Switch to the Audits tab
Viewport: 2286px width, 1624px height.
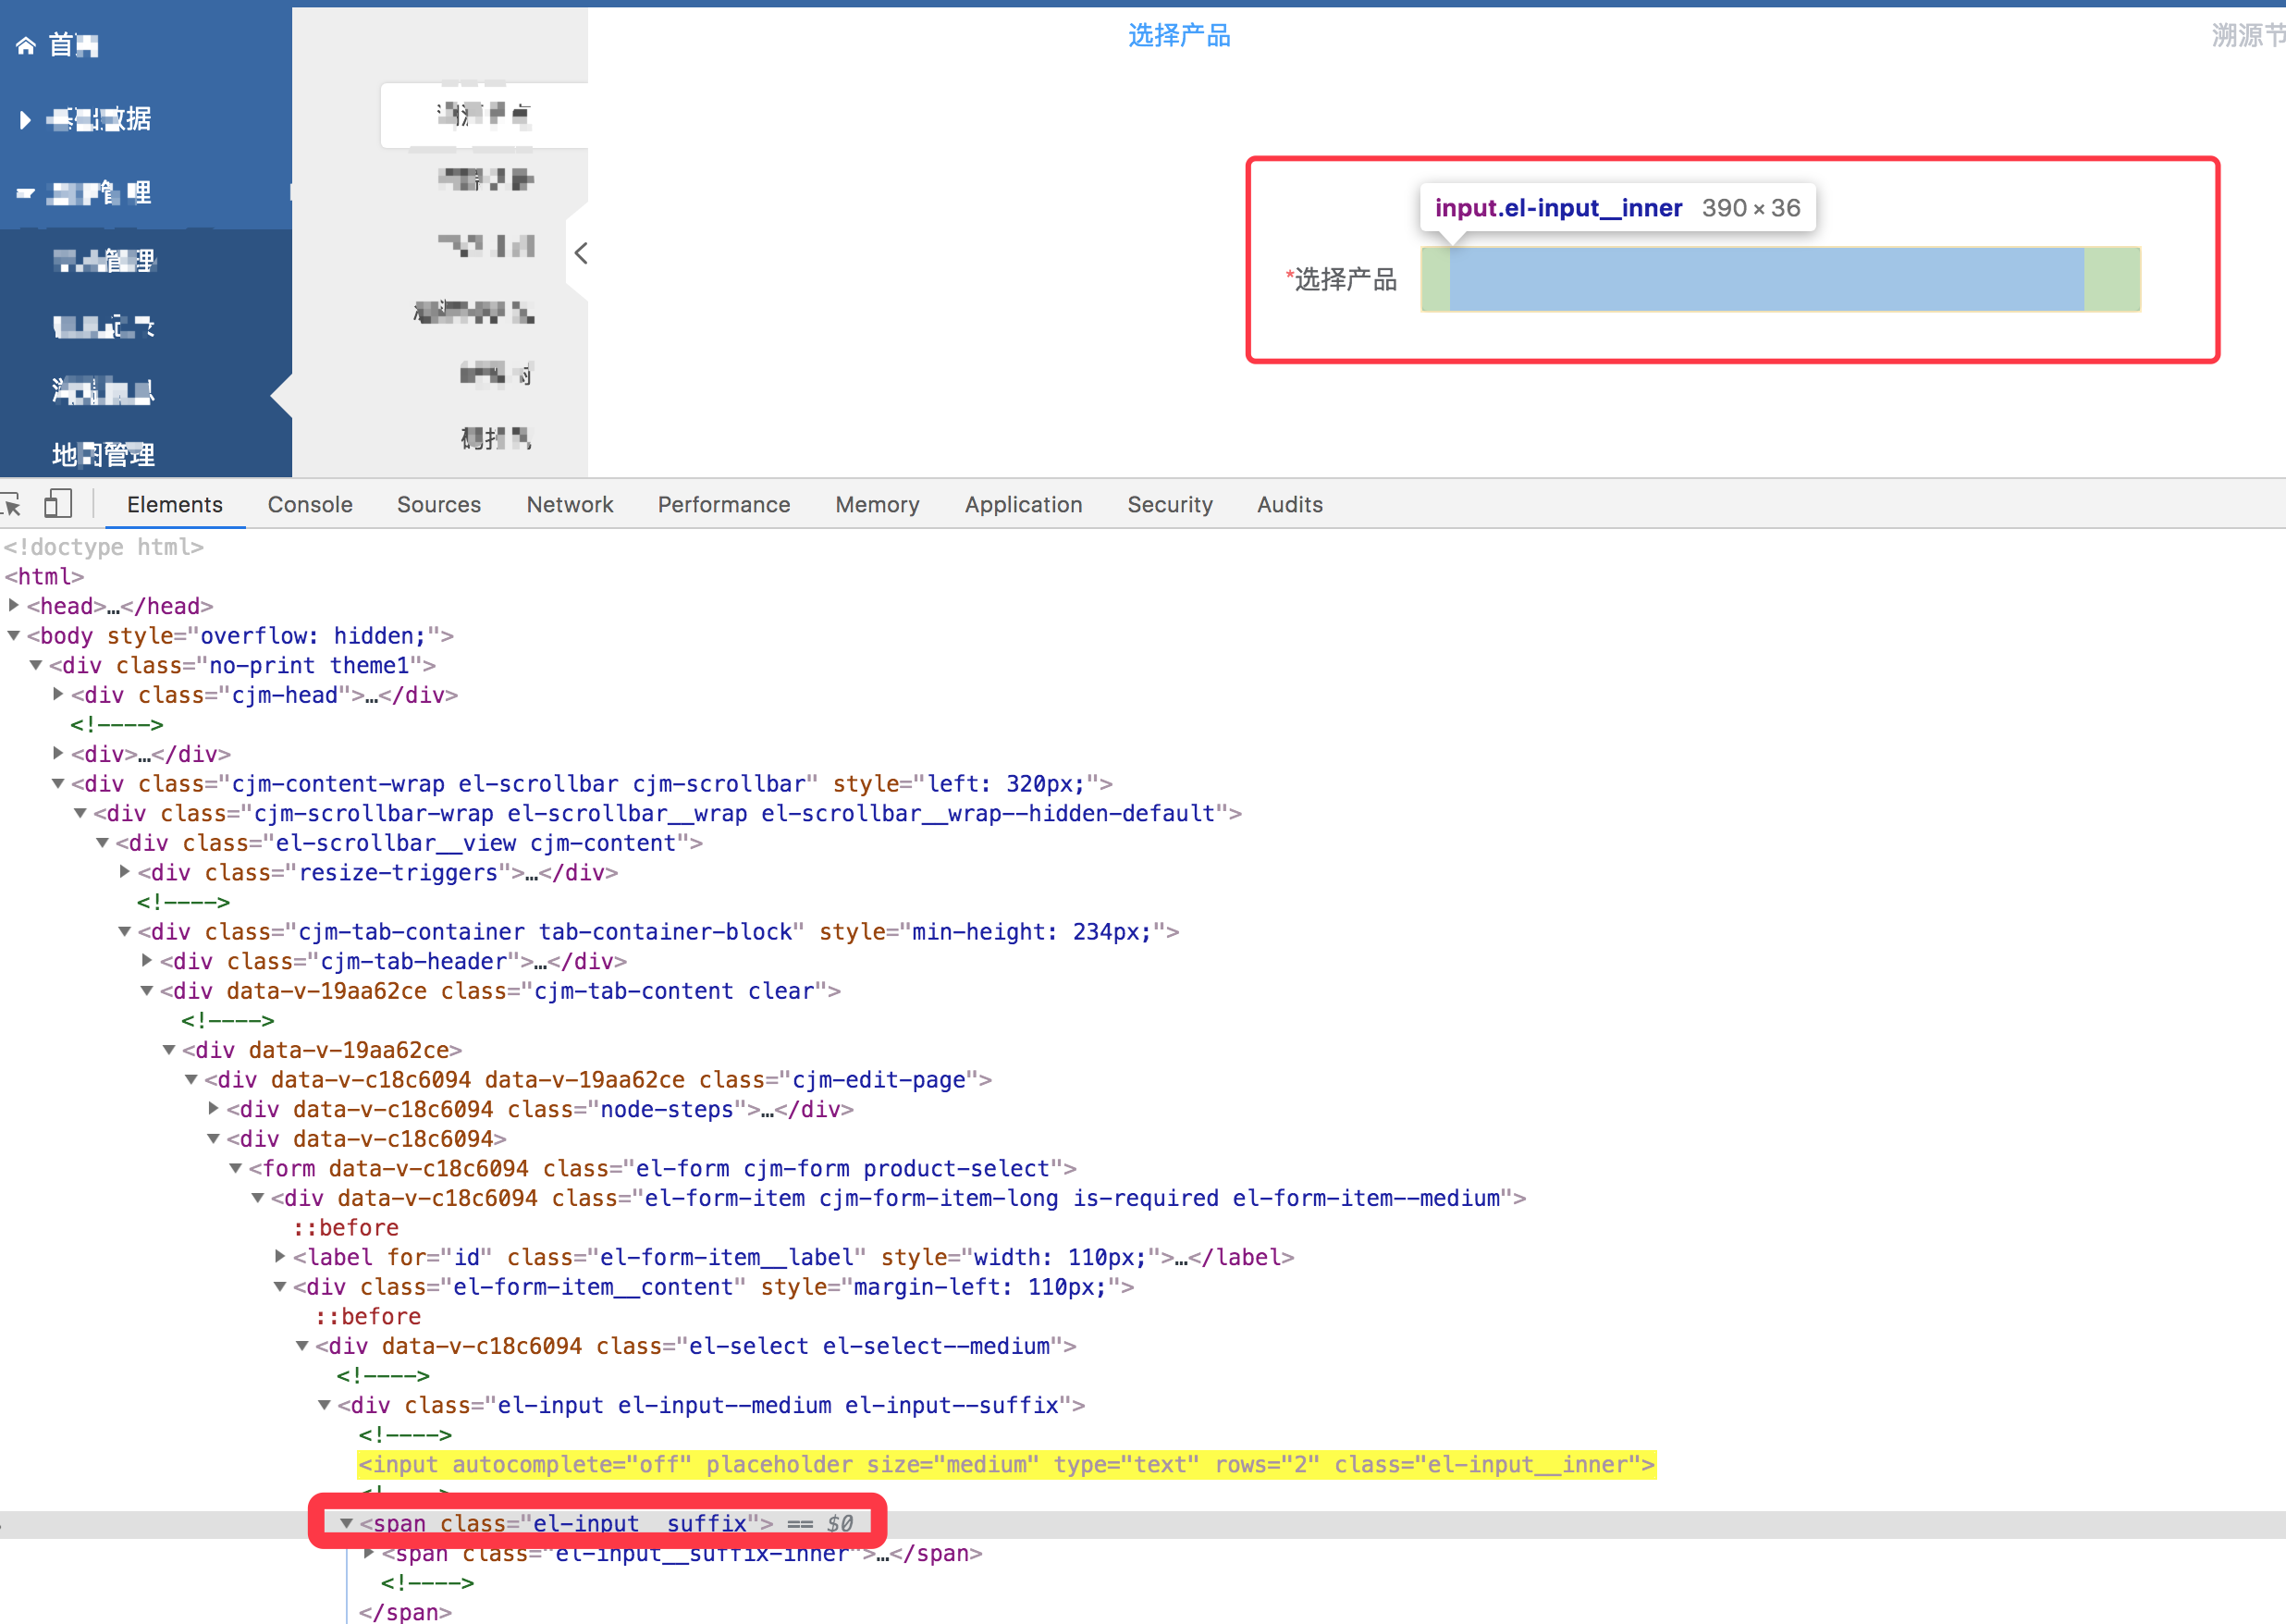tap(1289, 504)
